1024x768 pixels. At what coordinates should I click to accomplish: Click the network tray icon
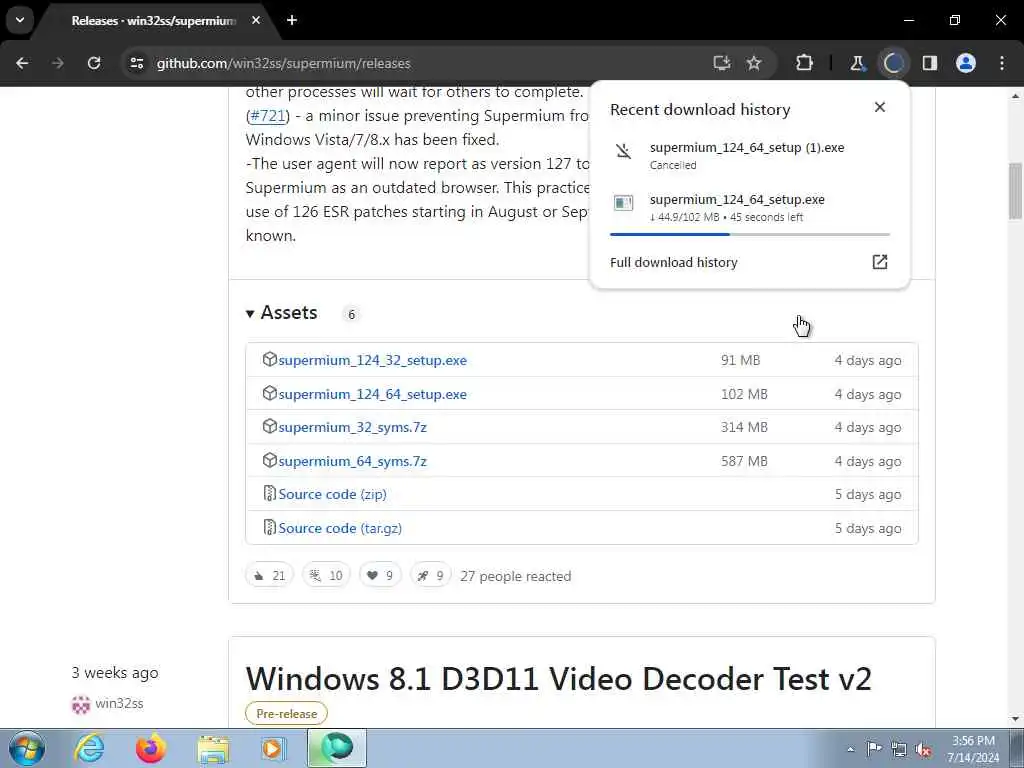click(899, 750)
